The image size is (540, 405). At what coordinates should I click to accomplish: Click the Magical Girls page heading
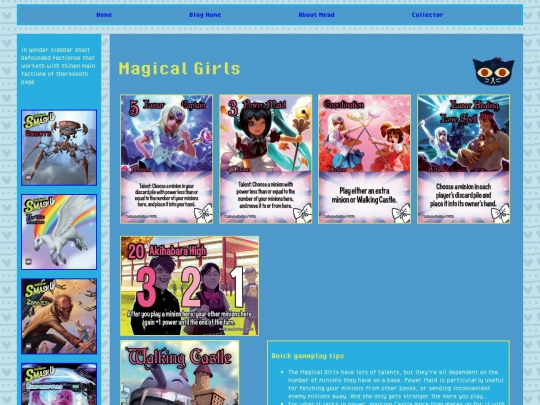click(179, 69)
